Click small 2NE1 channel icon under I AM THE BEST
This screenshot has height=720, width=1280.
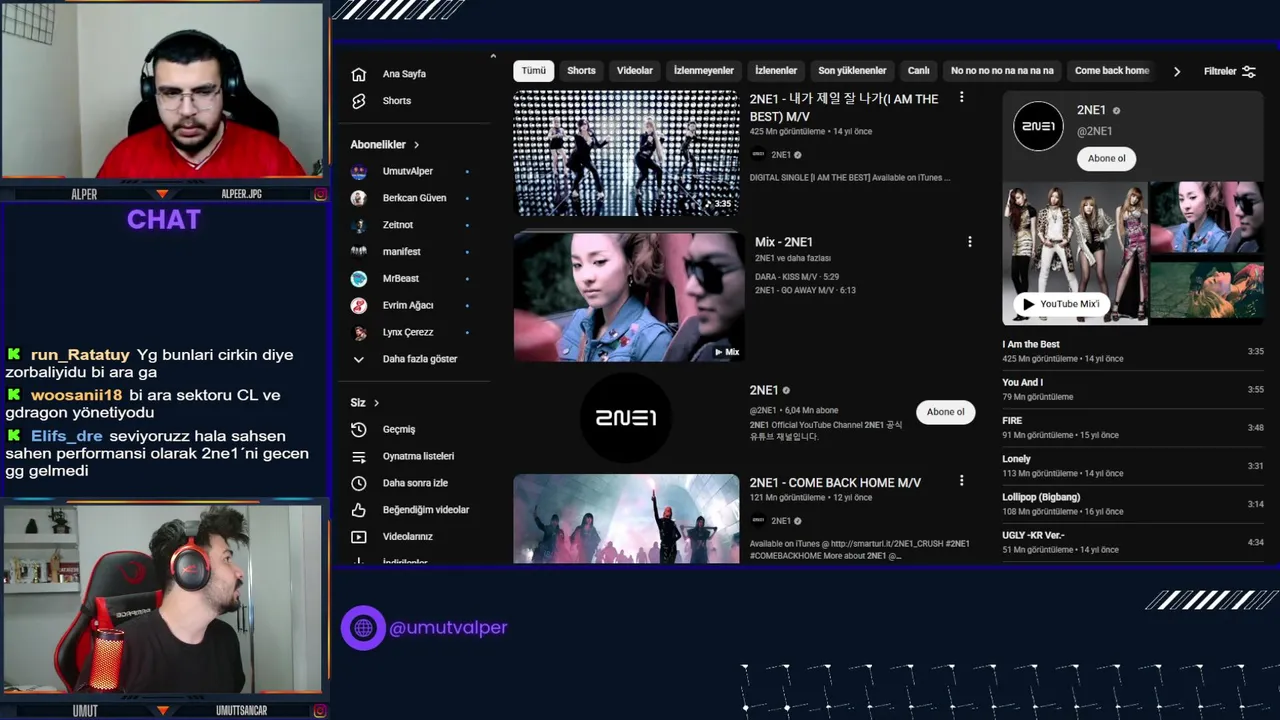(758, 155)
